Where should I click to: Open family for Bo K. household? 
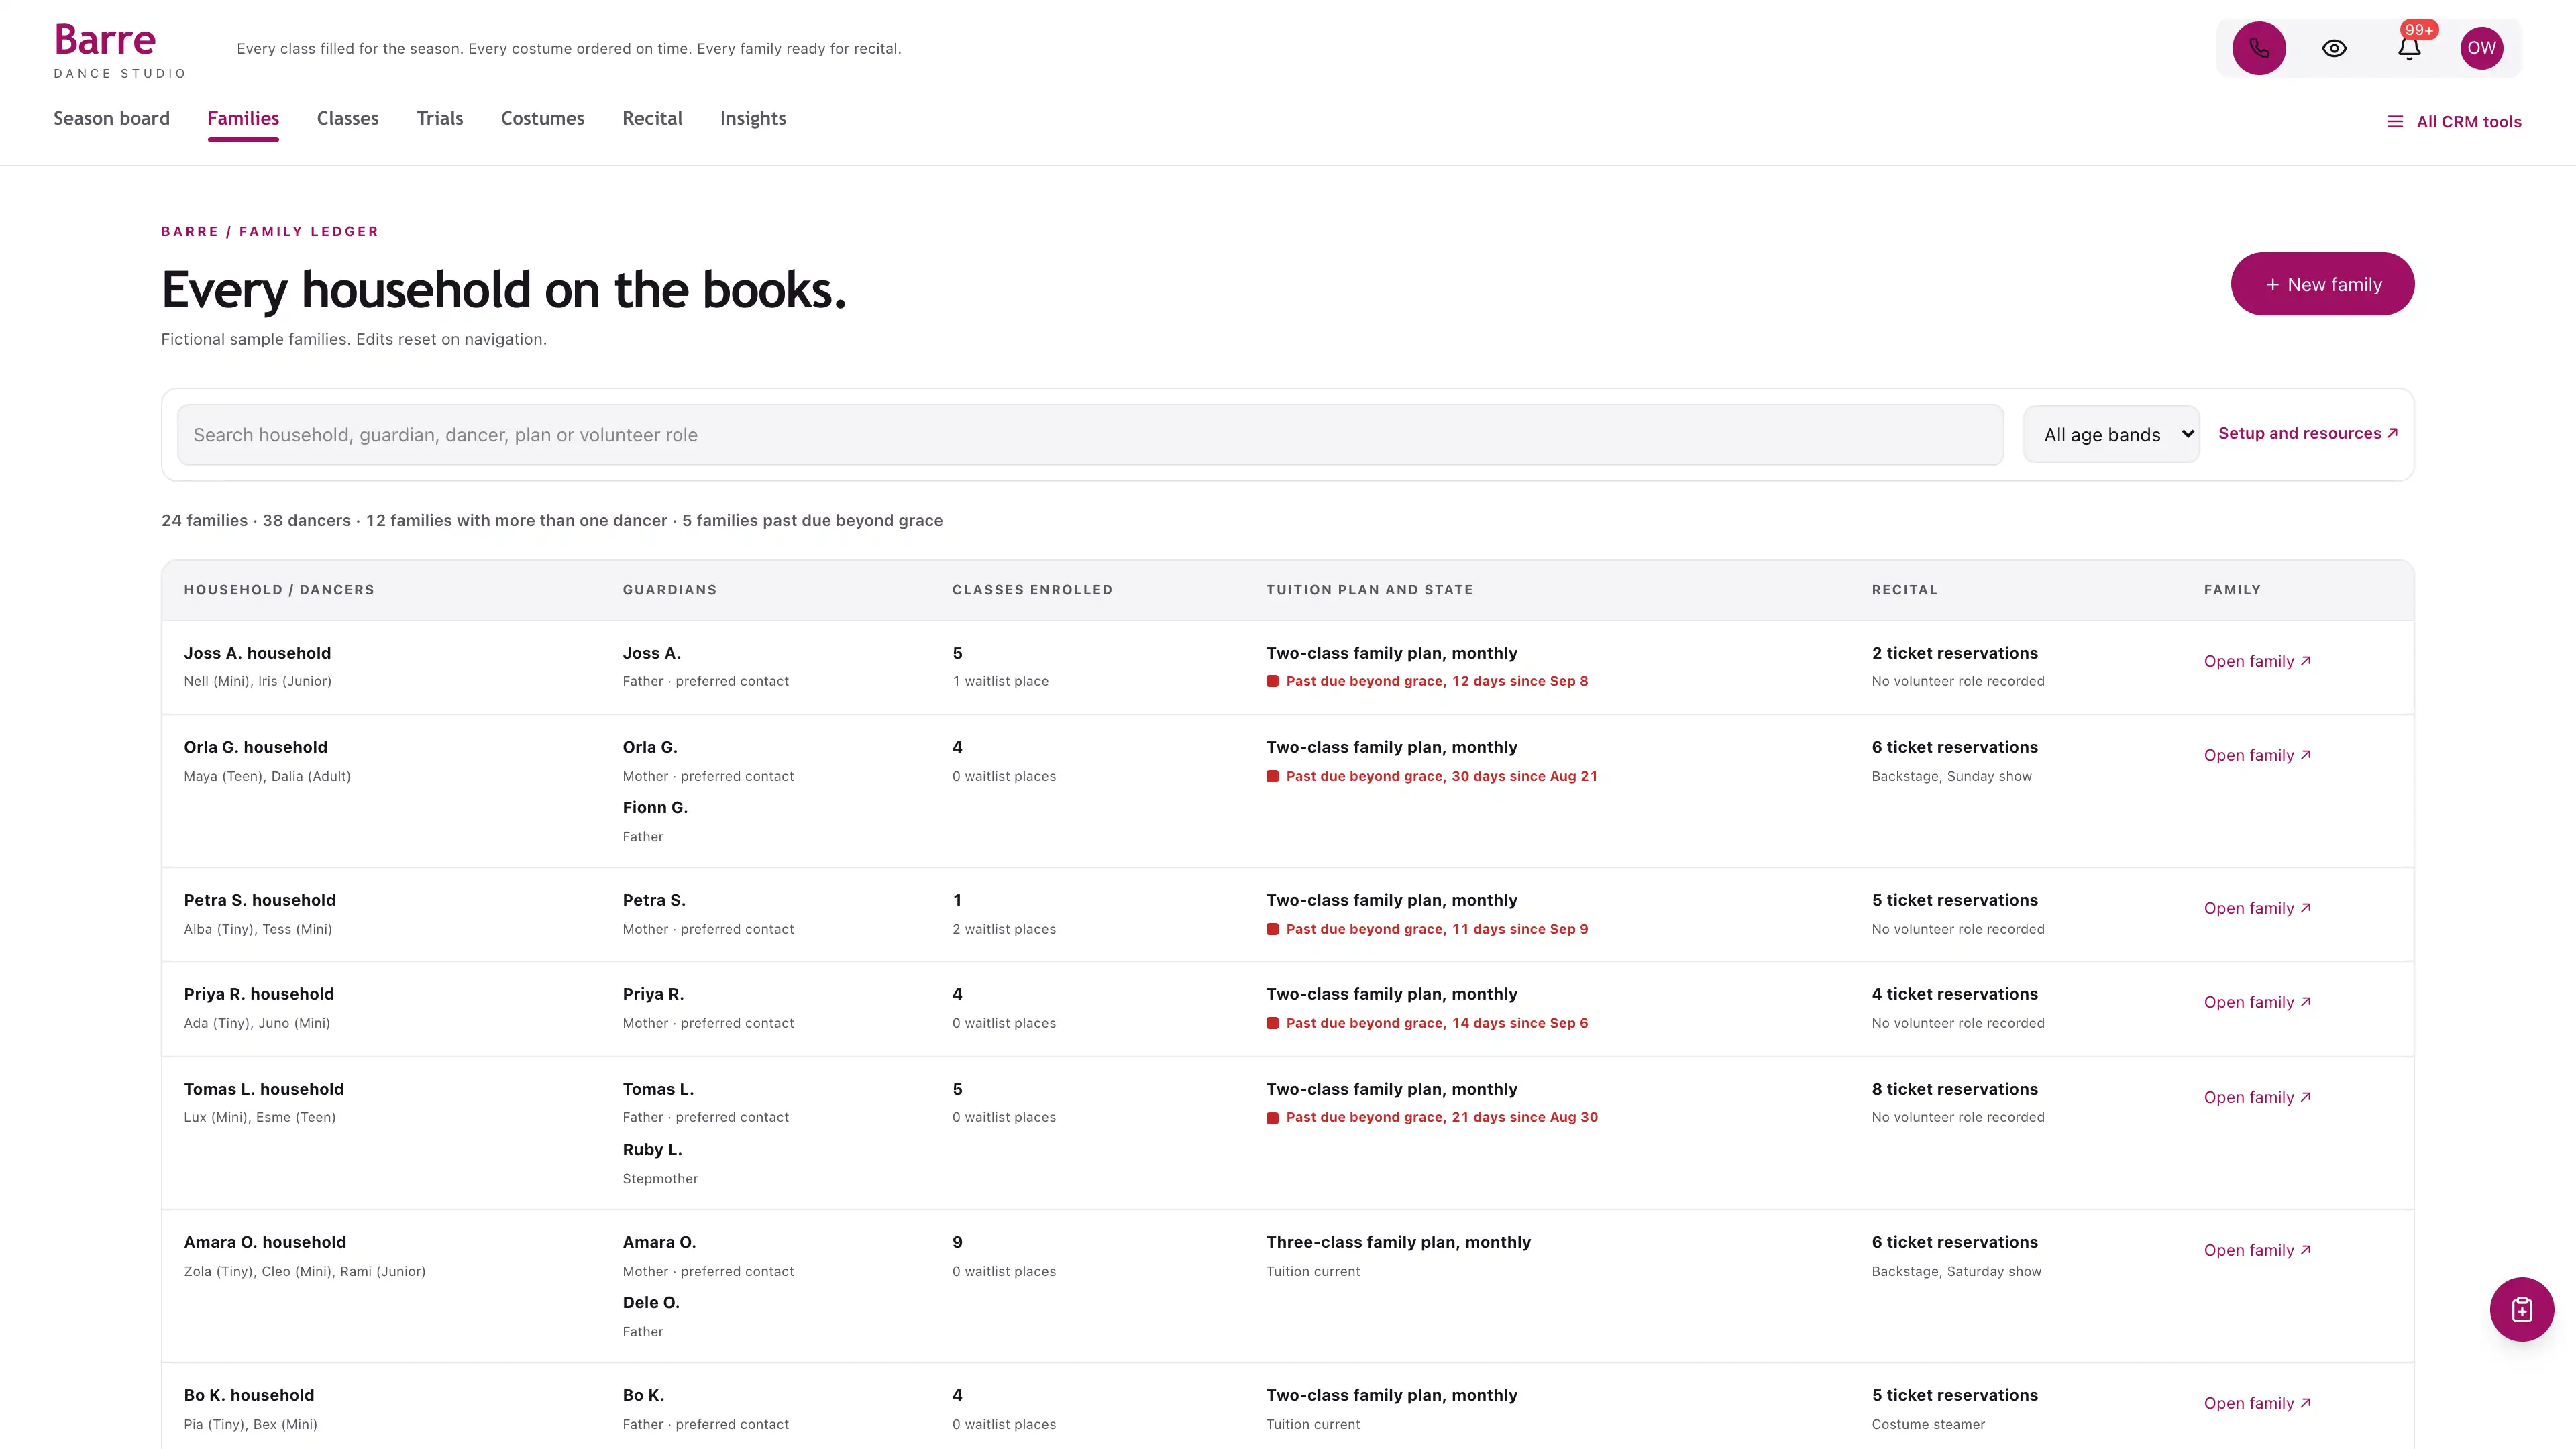pyautogui.click(x=2257, y=1403)
